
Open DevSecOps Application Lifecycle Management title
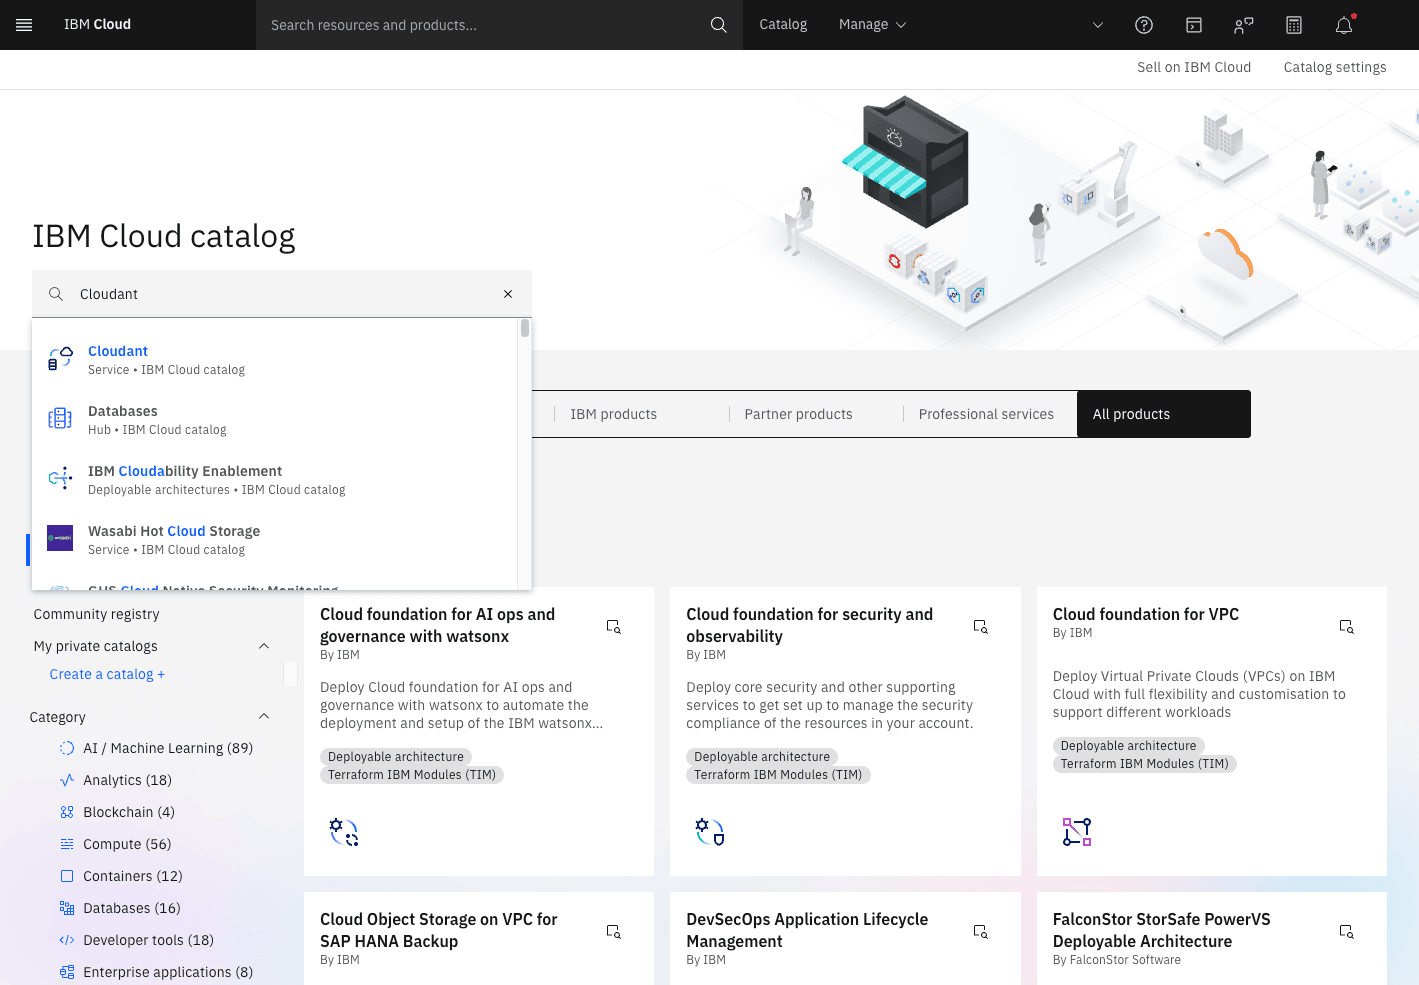(x=807, y=930)
